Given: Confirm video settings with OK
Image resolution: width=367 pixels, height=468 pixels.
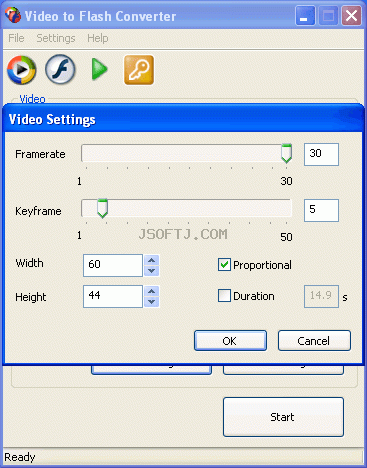Looking at the screenshot, I should coord(230,341).
